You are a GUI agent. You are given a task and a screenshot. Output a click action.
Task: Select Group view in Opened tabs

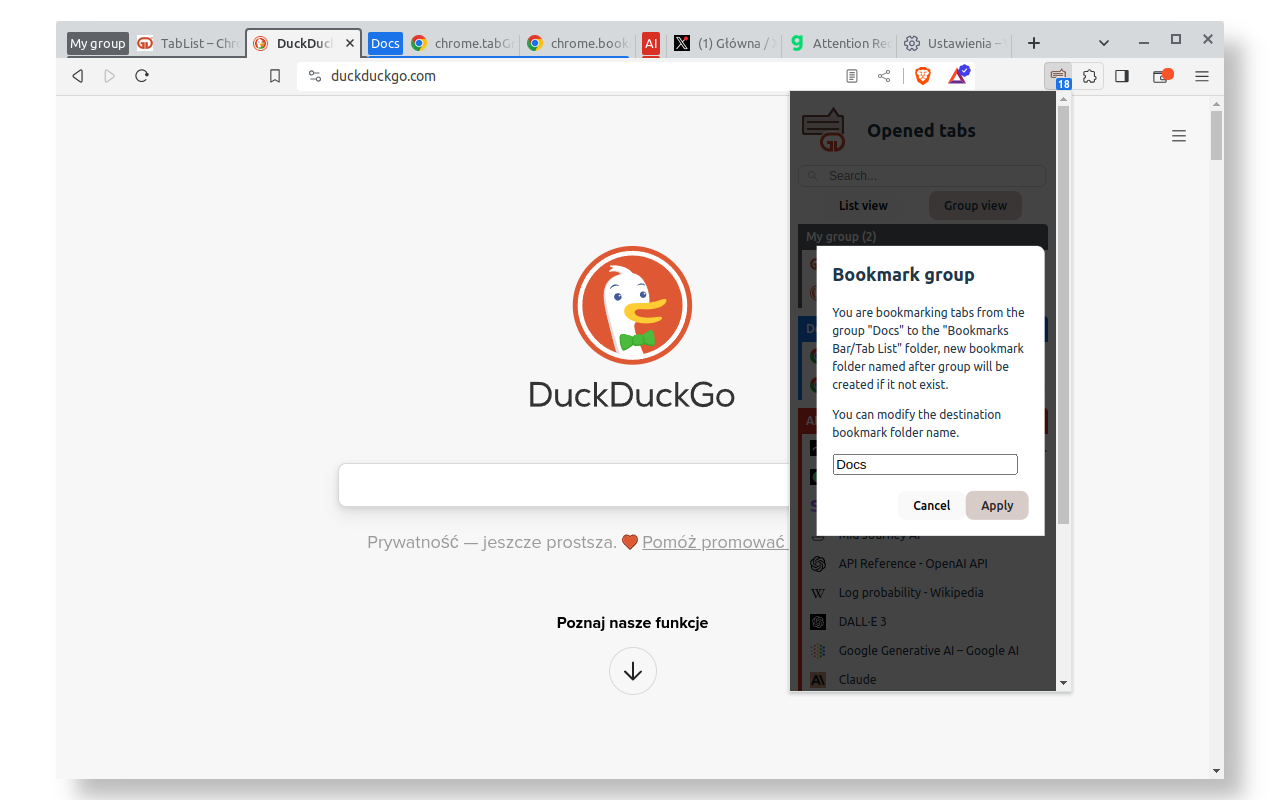pos(975,205)
